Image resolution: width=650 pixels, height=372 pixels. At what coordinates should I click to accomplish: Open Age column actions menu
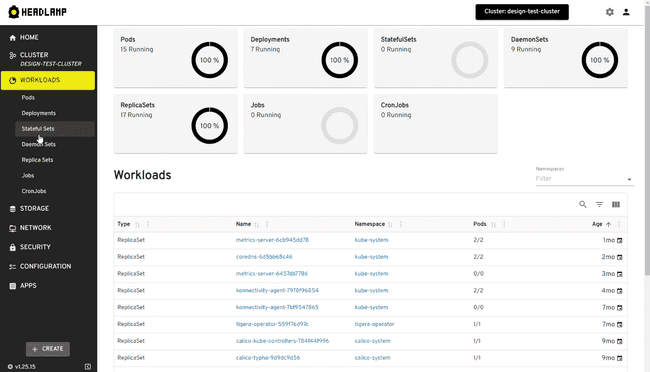(x=619, y=224)
